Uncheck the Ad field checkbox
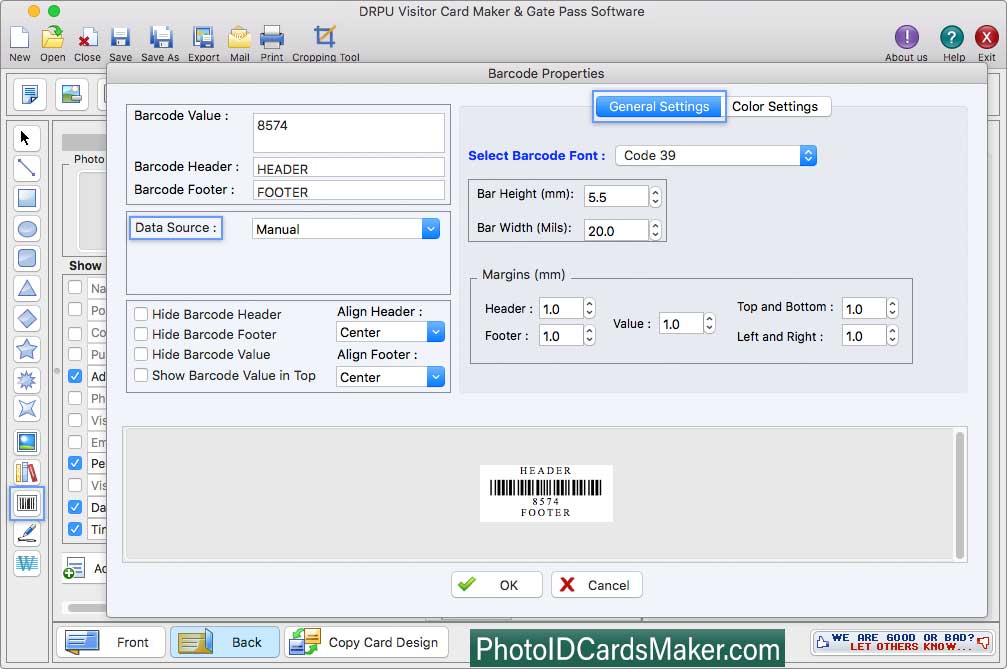 [75, 376]
